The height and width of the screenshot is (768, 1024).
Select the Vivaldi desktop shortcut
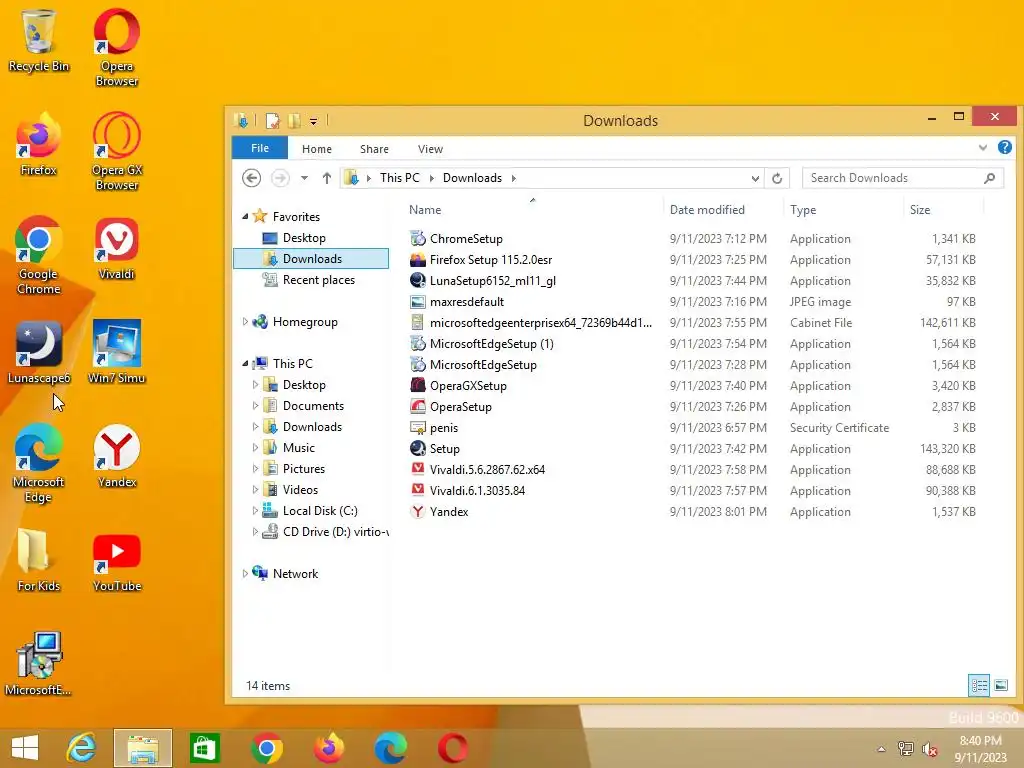tap(116, 249)
